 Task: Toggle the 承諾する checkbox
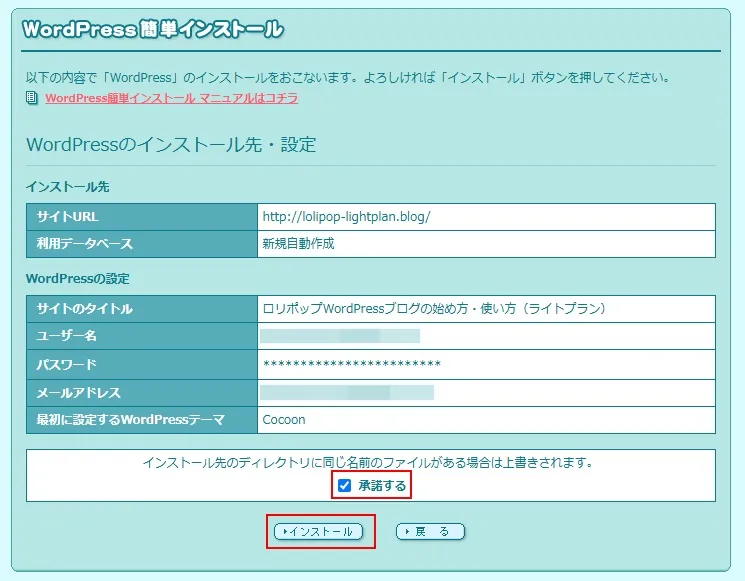tap(344, 486)
